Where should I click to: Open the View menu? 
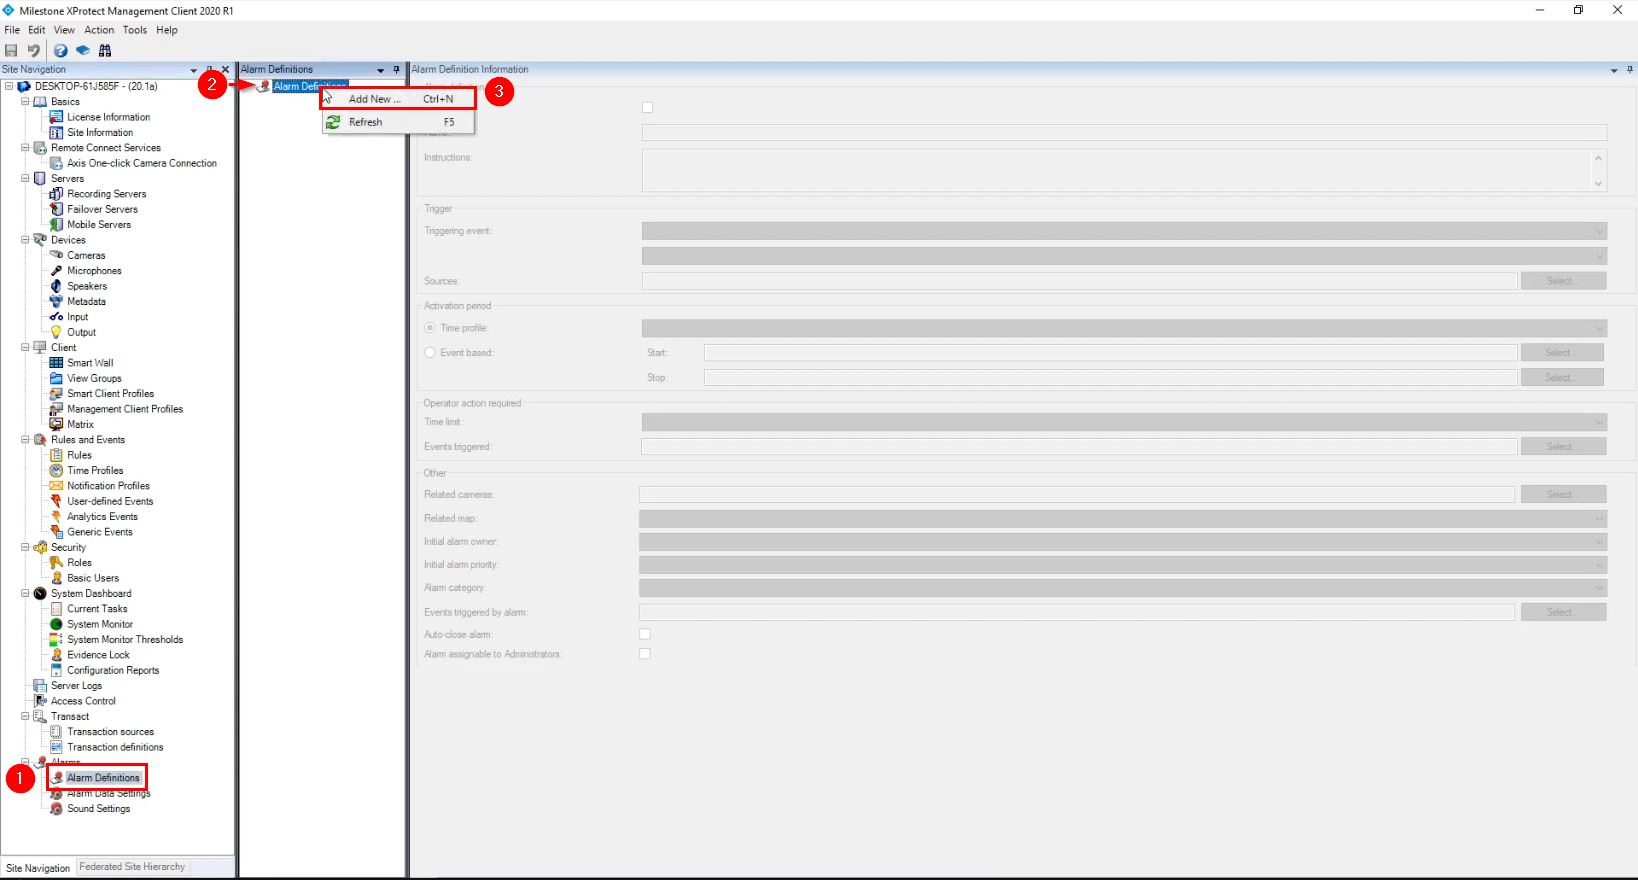[x=64, y=30]
